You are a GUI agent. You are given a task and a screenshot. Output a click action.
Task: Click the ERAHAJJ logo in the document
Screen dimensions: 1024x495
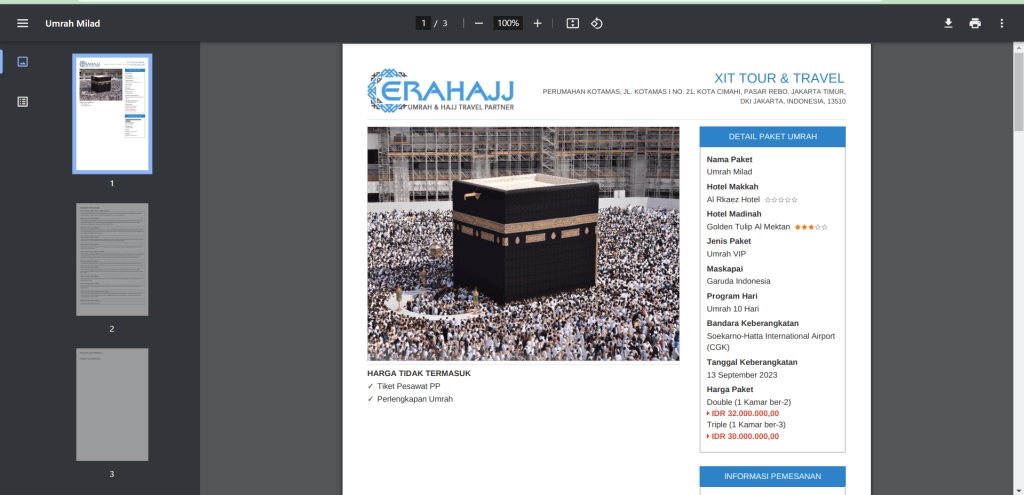click(x=441, y=91)
